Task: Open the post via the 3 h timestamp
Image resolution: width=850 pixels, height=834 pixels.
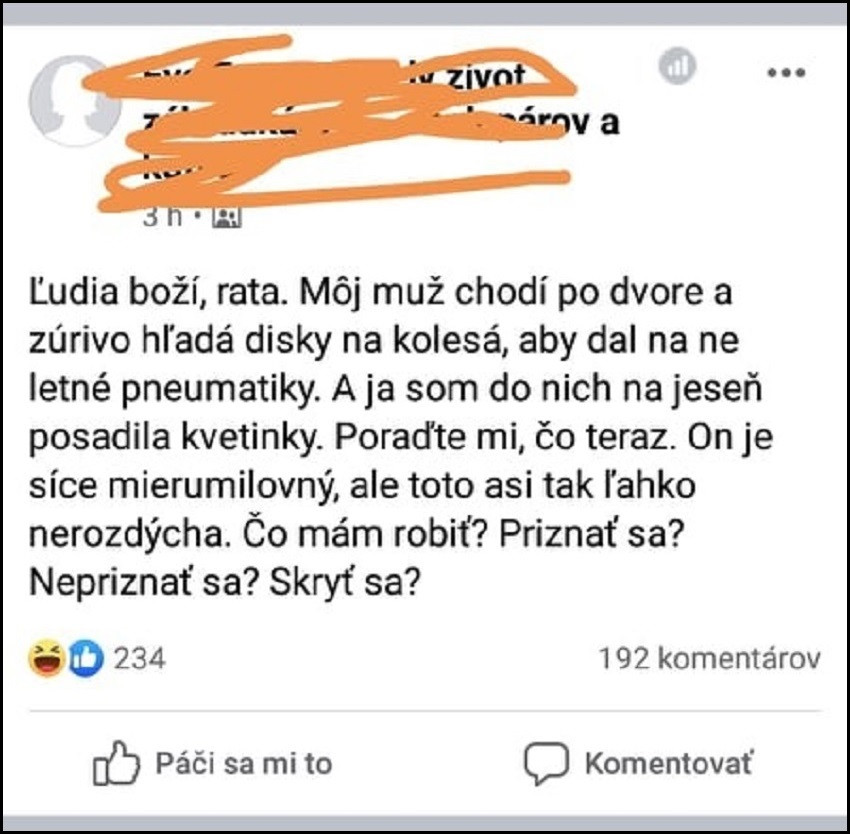Action: pos(162,217)
